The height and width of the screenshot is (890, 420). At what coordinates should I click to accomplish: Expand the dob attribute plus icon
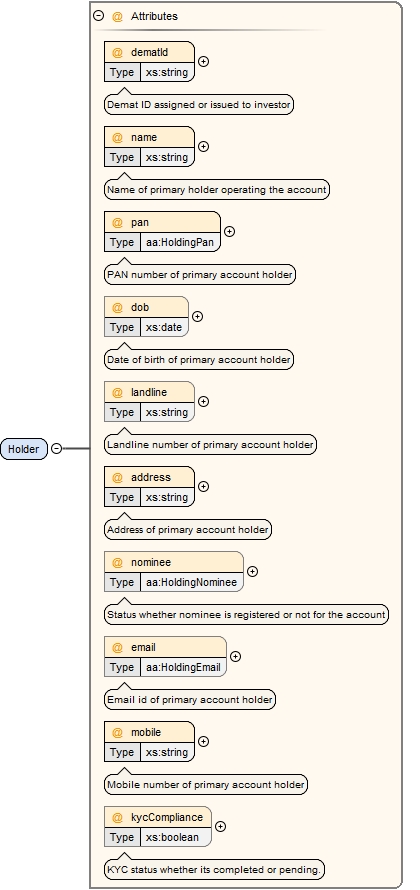[x=197, y=316]
